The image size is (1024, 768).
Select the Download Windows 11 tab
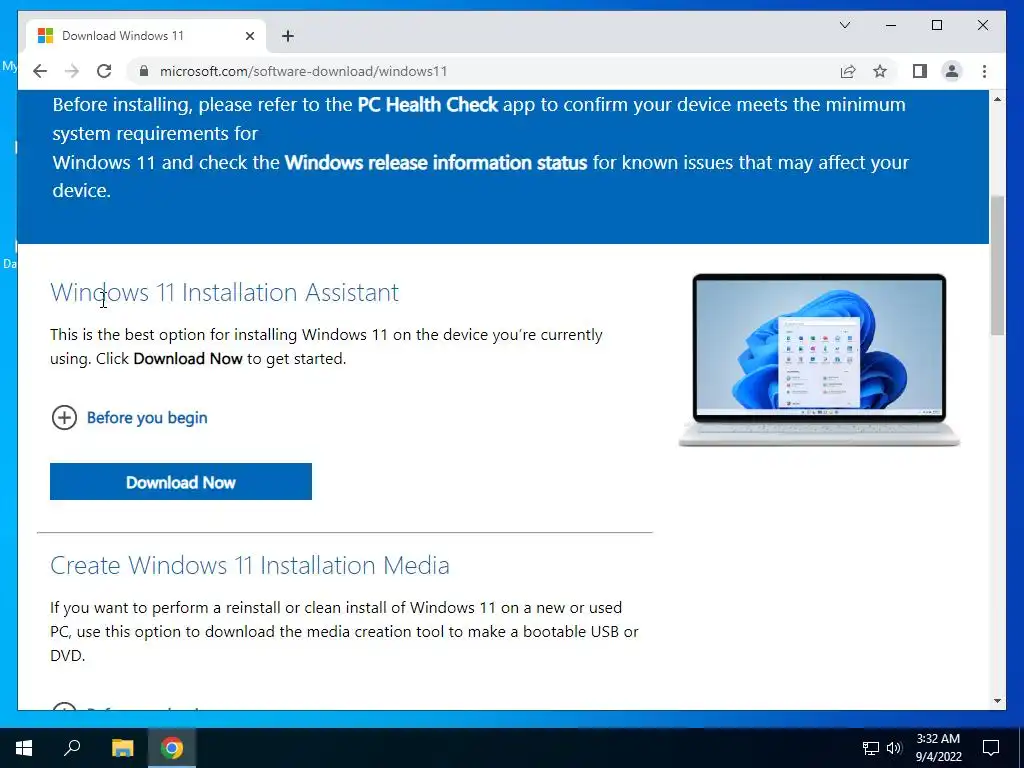click(146, 36)
